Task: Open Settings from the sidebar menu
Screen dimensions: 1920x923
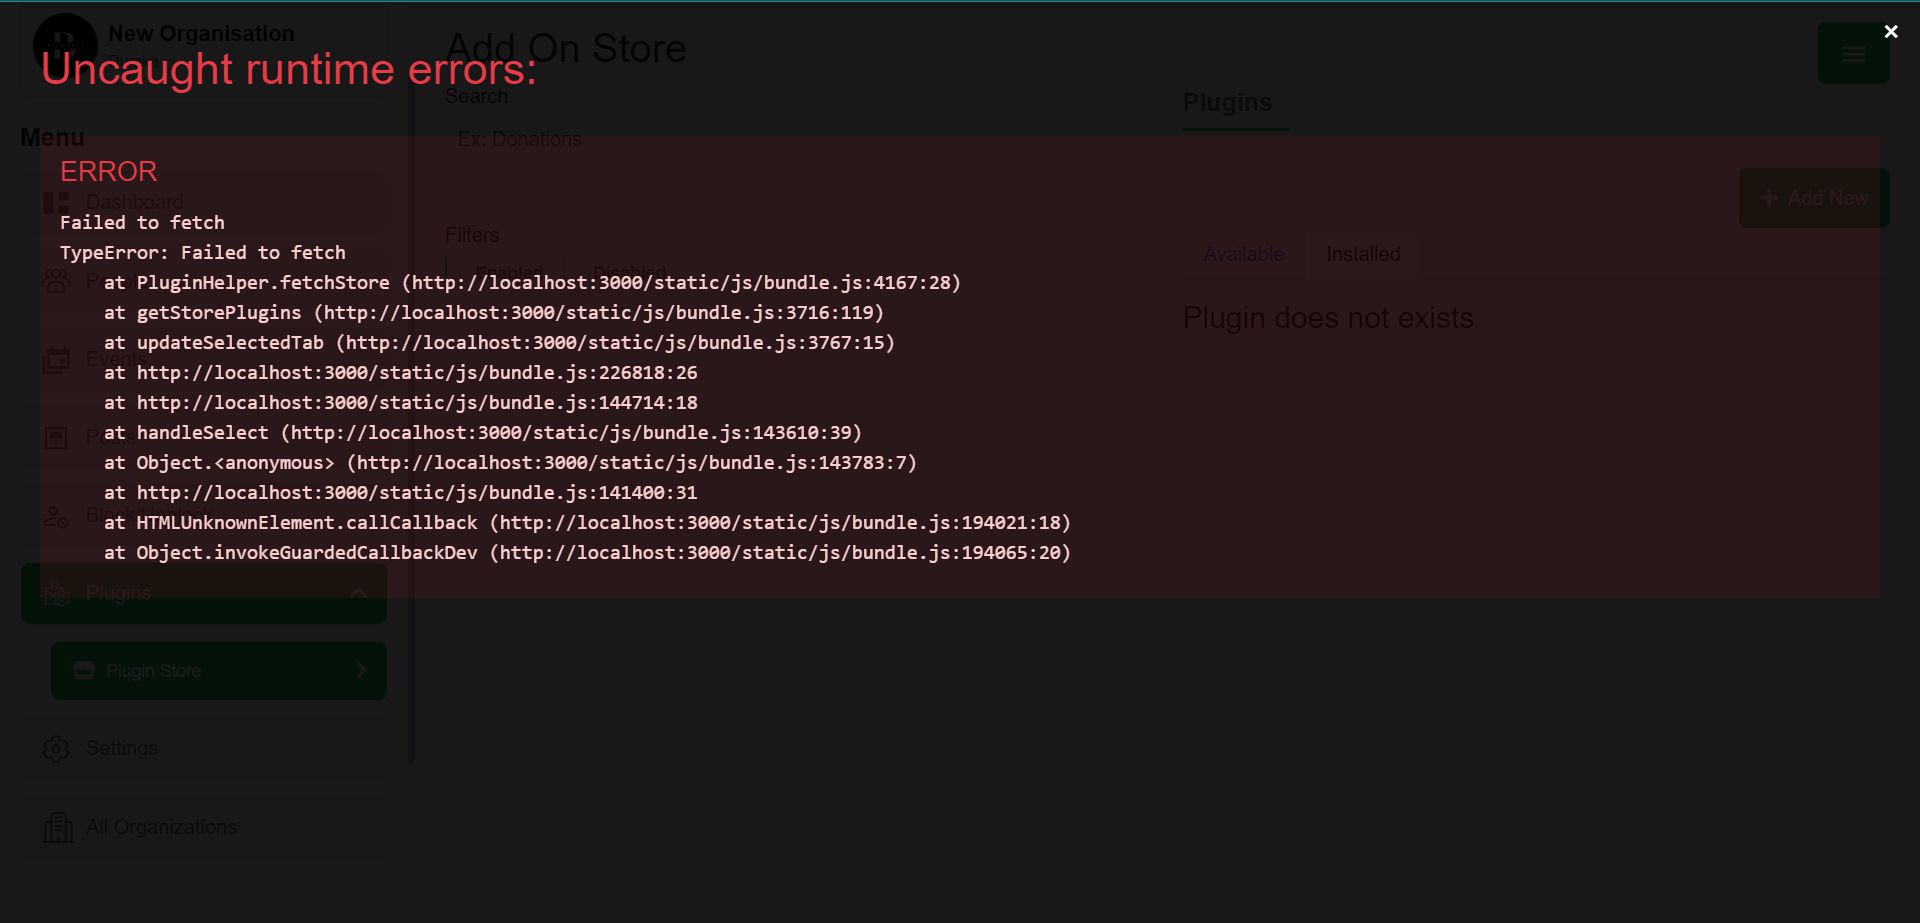Action: click(x=121, y=748)
